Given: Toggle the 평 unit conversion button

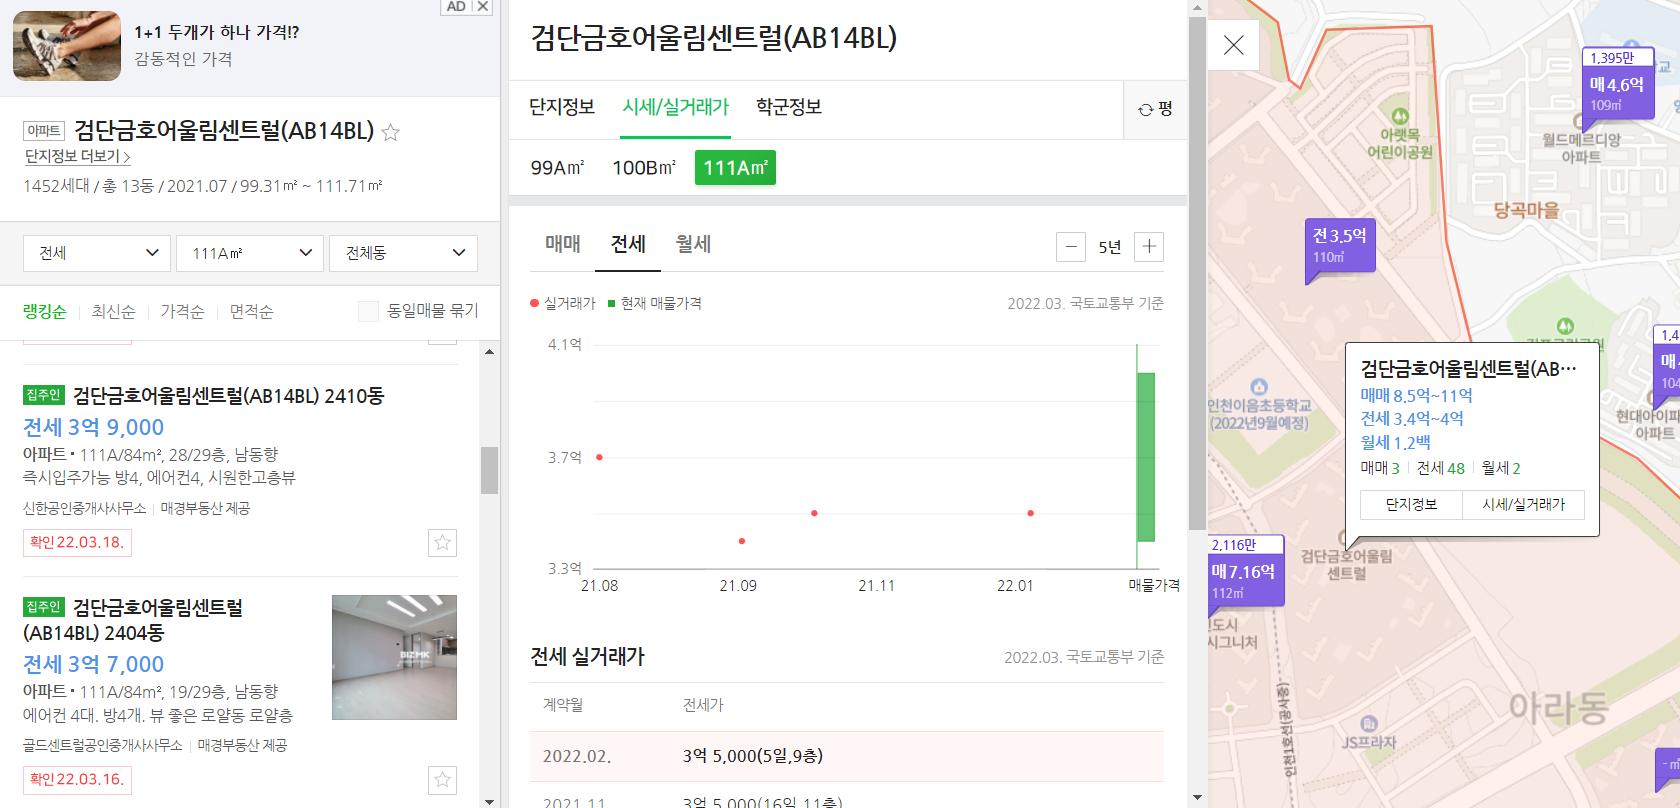Looking at the screenshot, I should [x=1155, y=109].
